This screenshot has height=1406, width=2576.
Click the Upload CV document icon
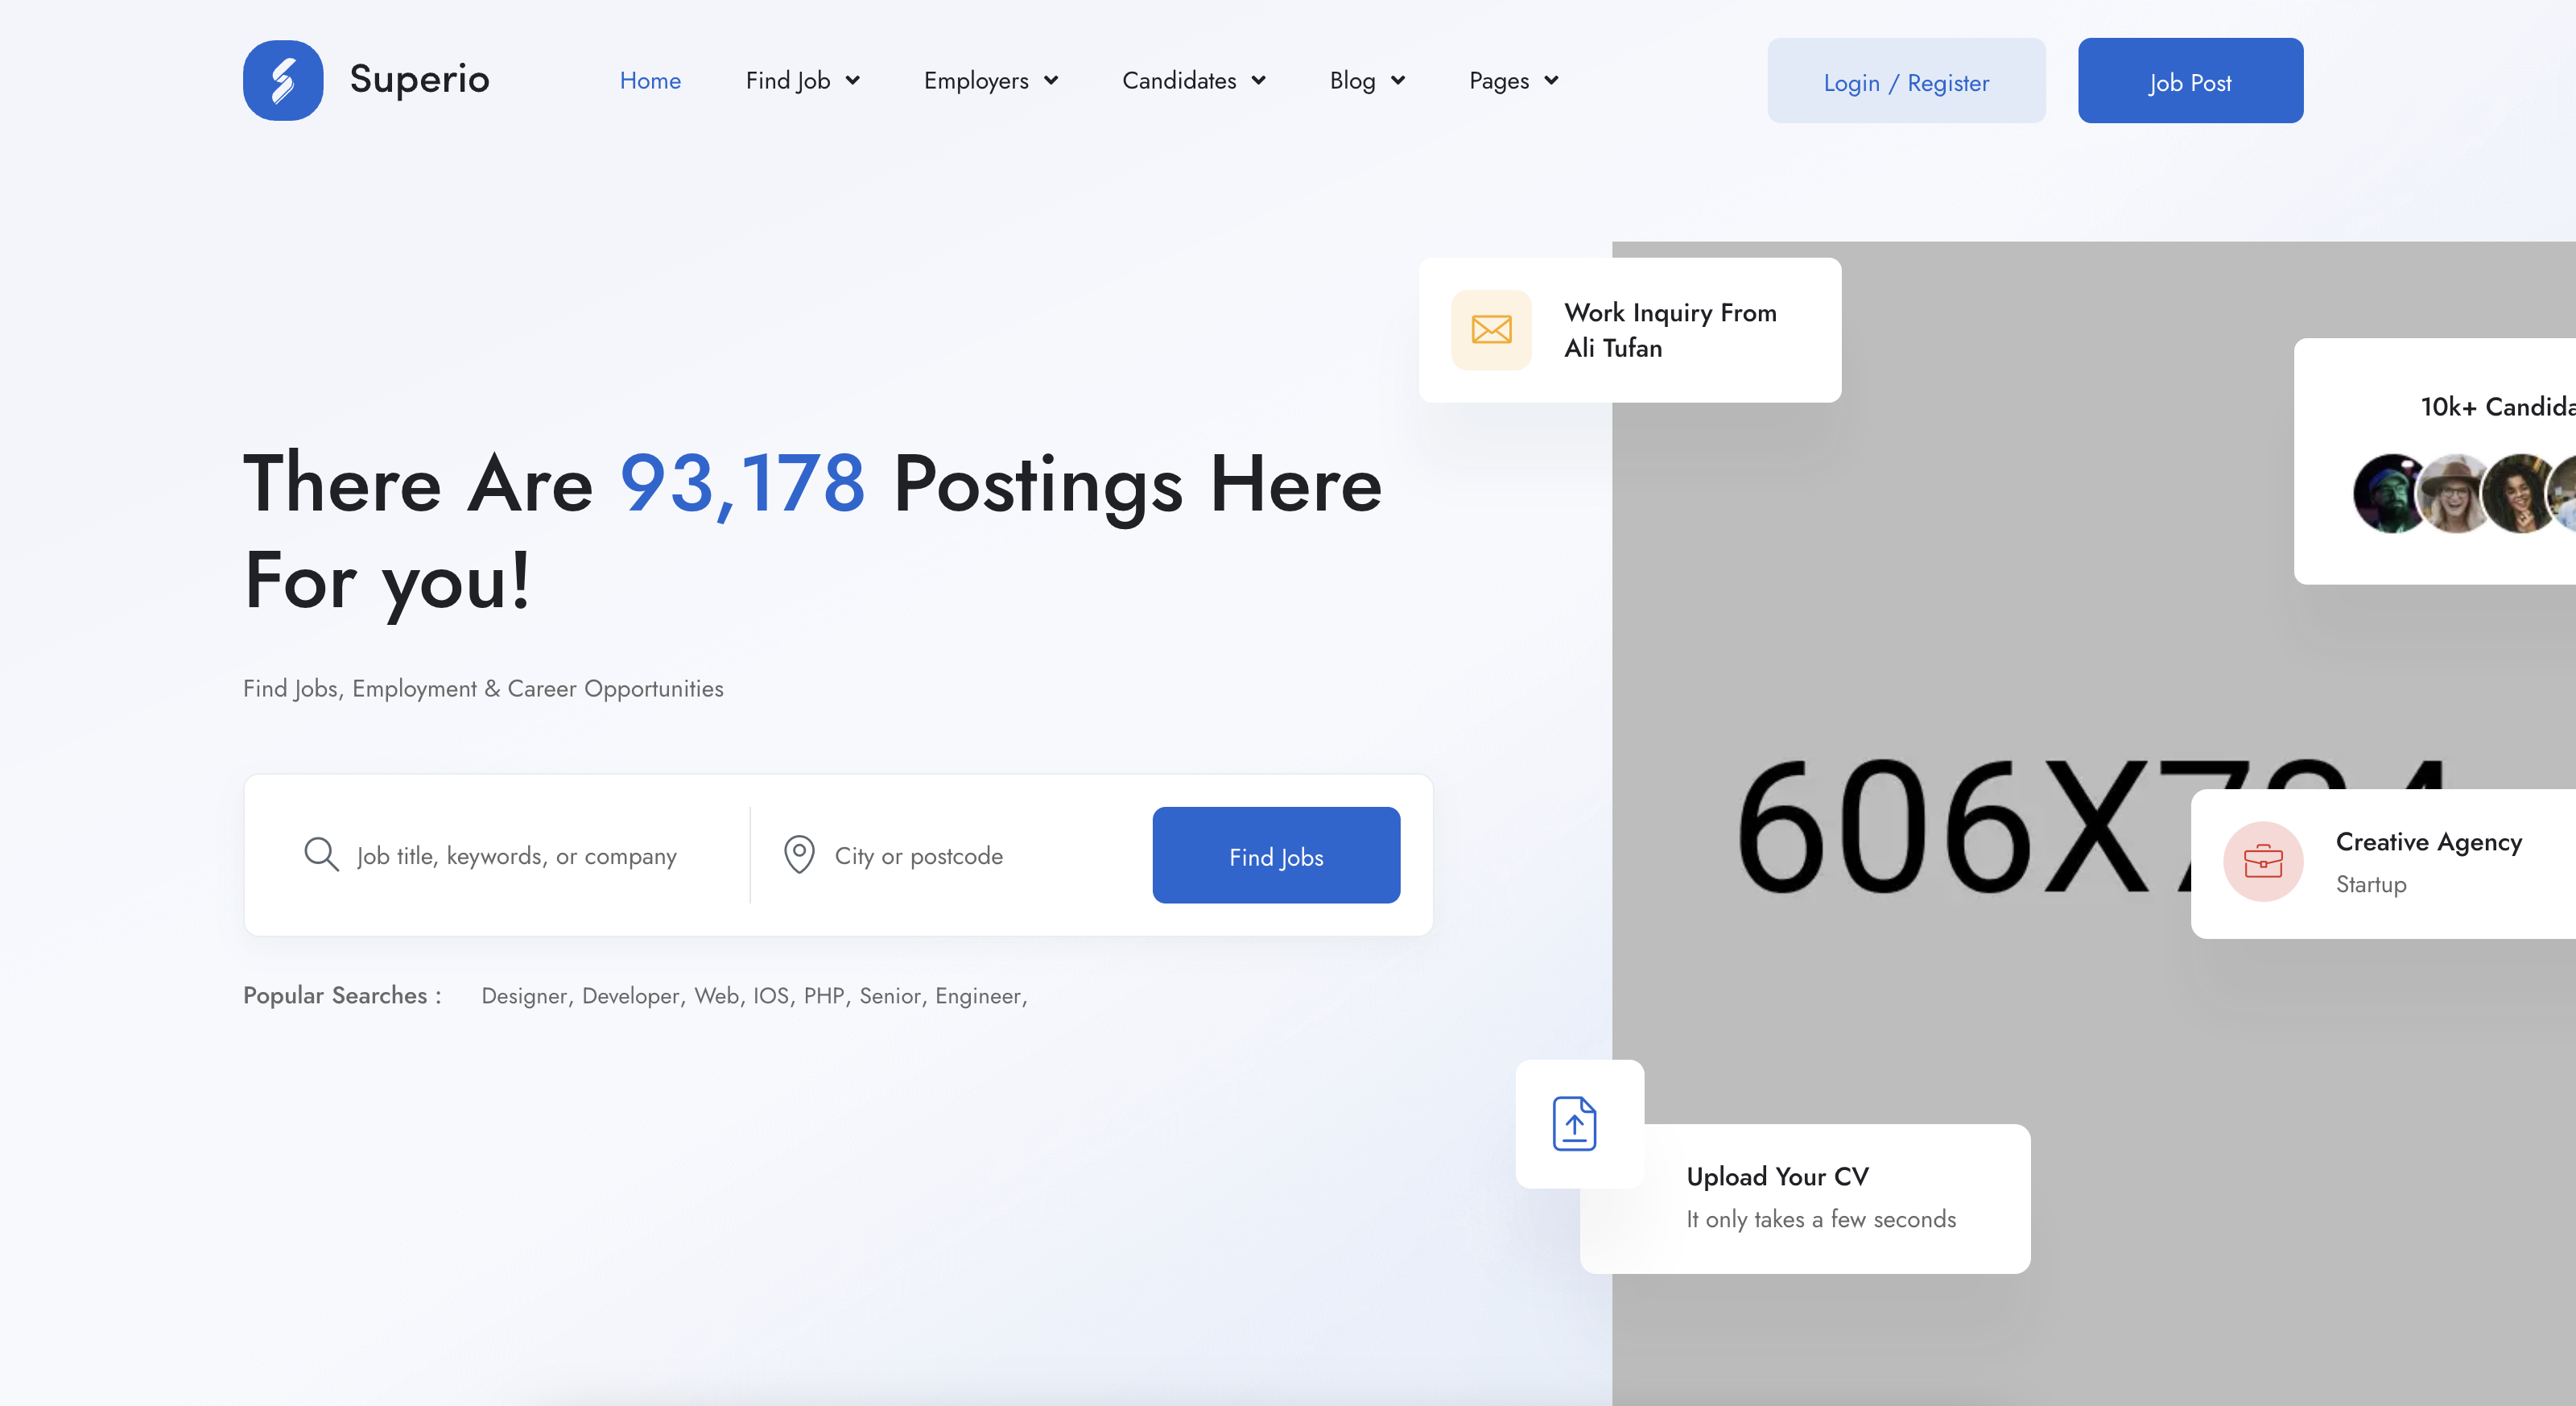click(x=1574, y=1124)
